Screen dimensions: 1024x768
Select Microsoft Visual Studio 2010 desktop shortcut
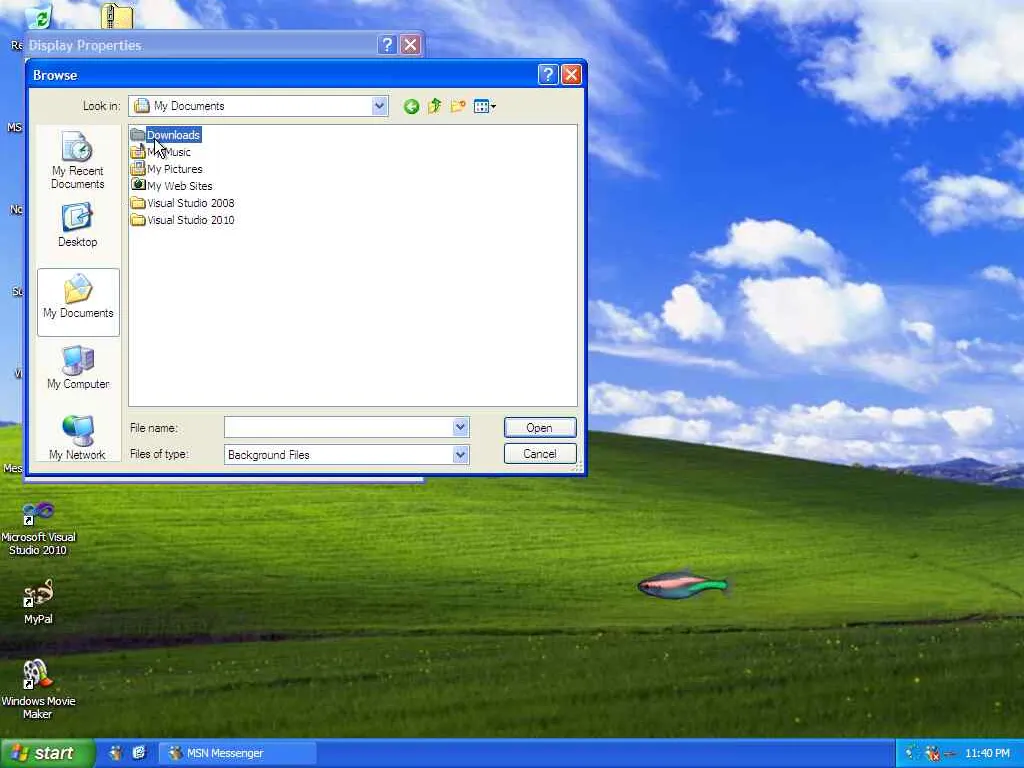coord(38,528)
